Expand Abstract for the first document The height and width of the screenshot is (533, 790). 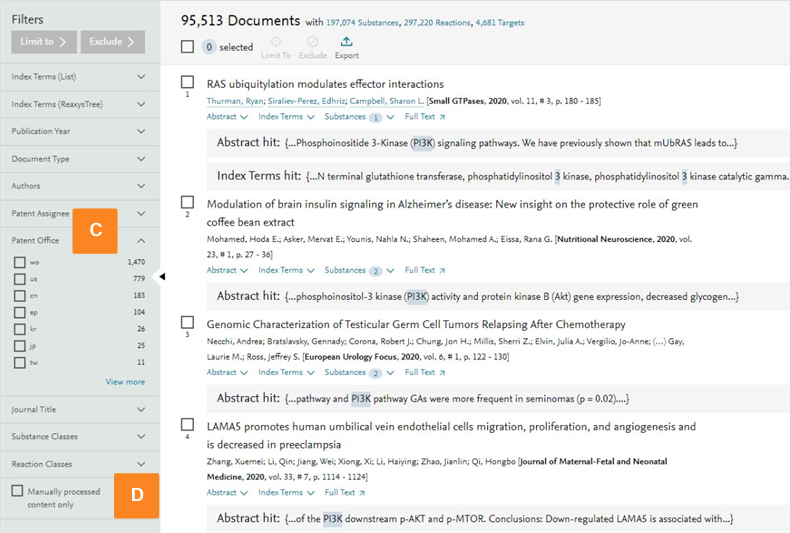click(x=225, y=117)
